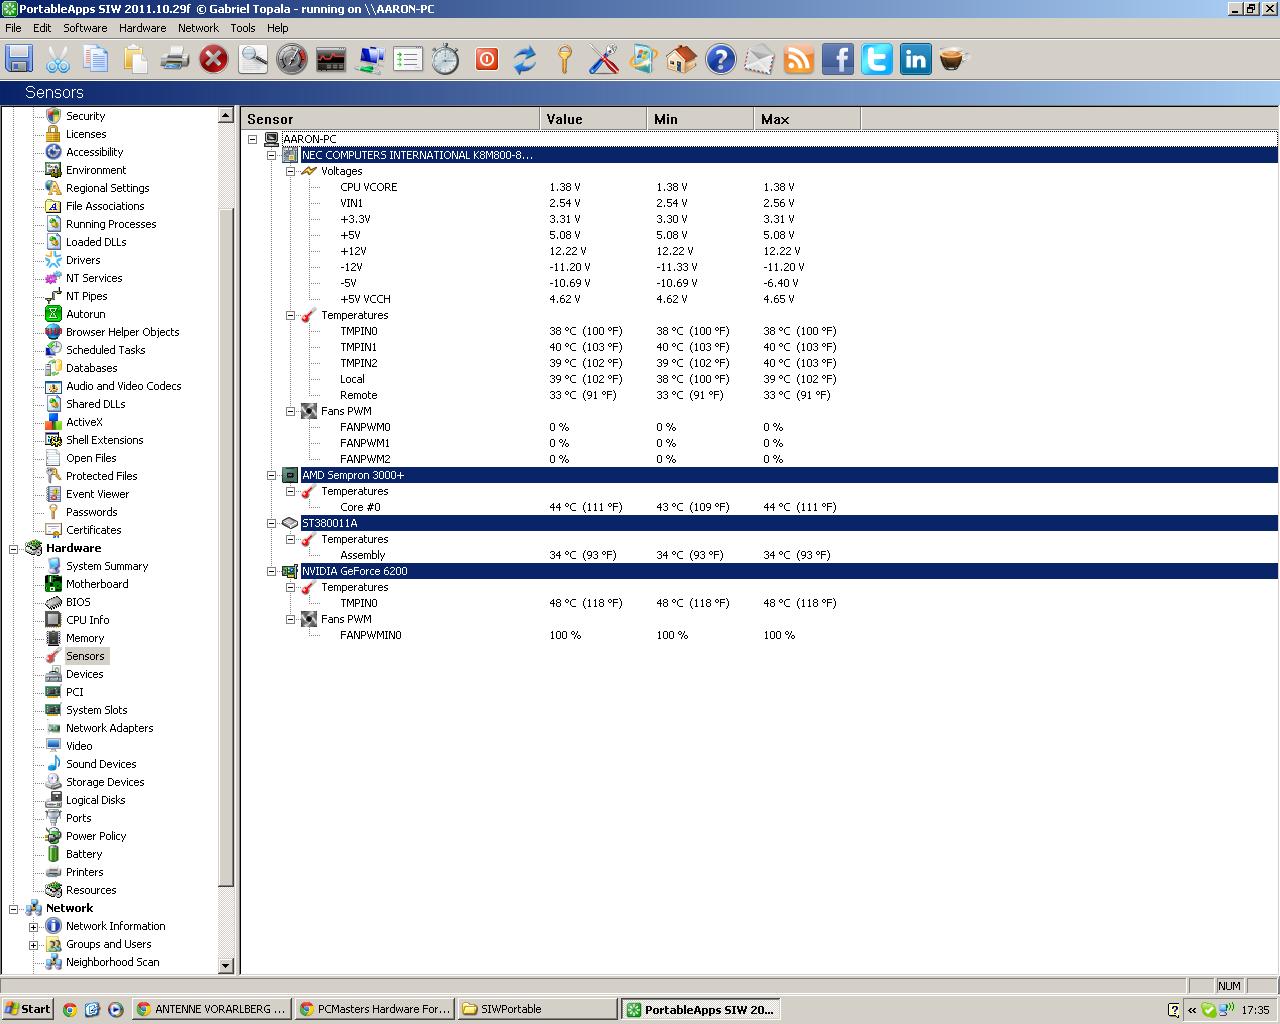Screen dimensions: 1280x1024
Task: Open the Network menu
Action: (198, 28)
